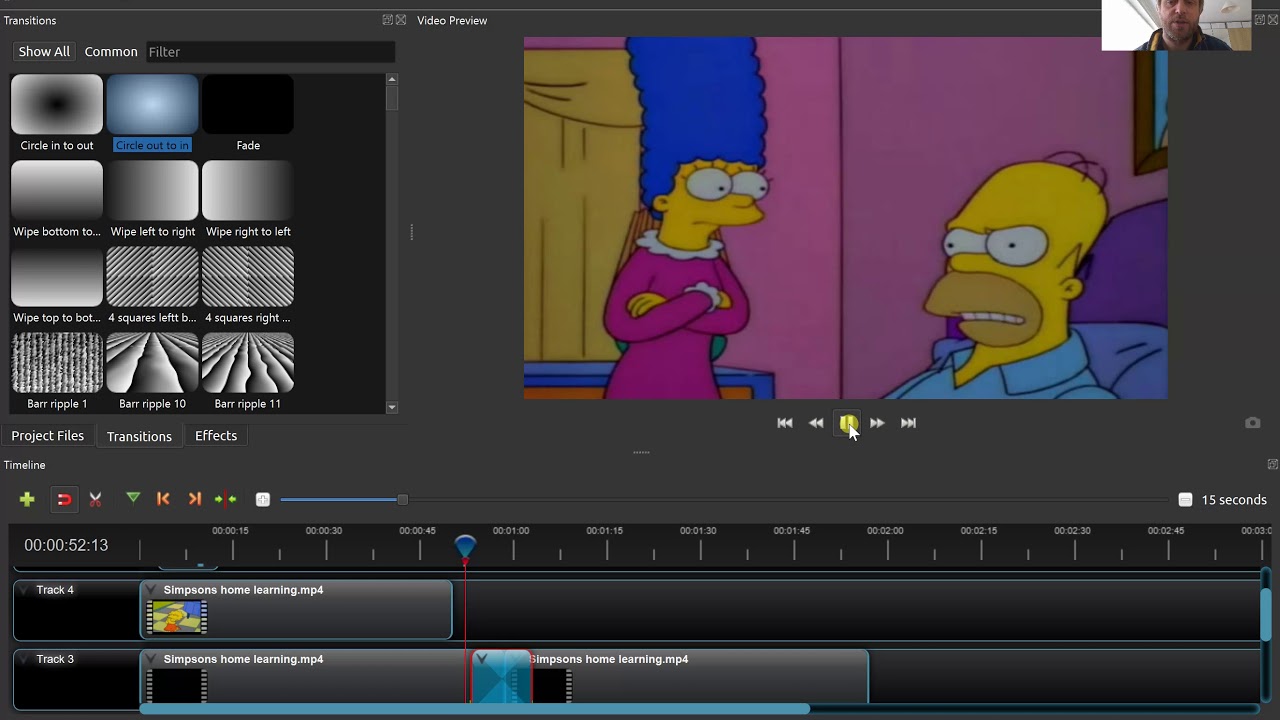Select the Wipe right to left transition
This screenshot has height=720, width=1280.
pos(248,199)
